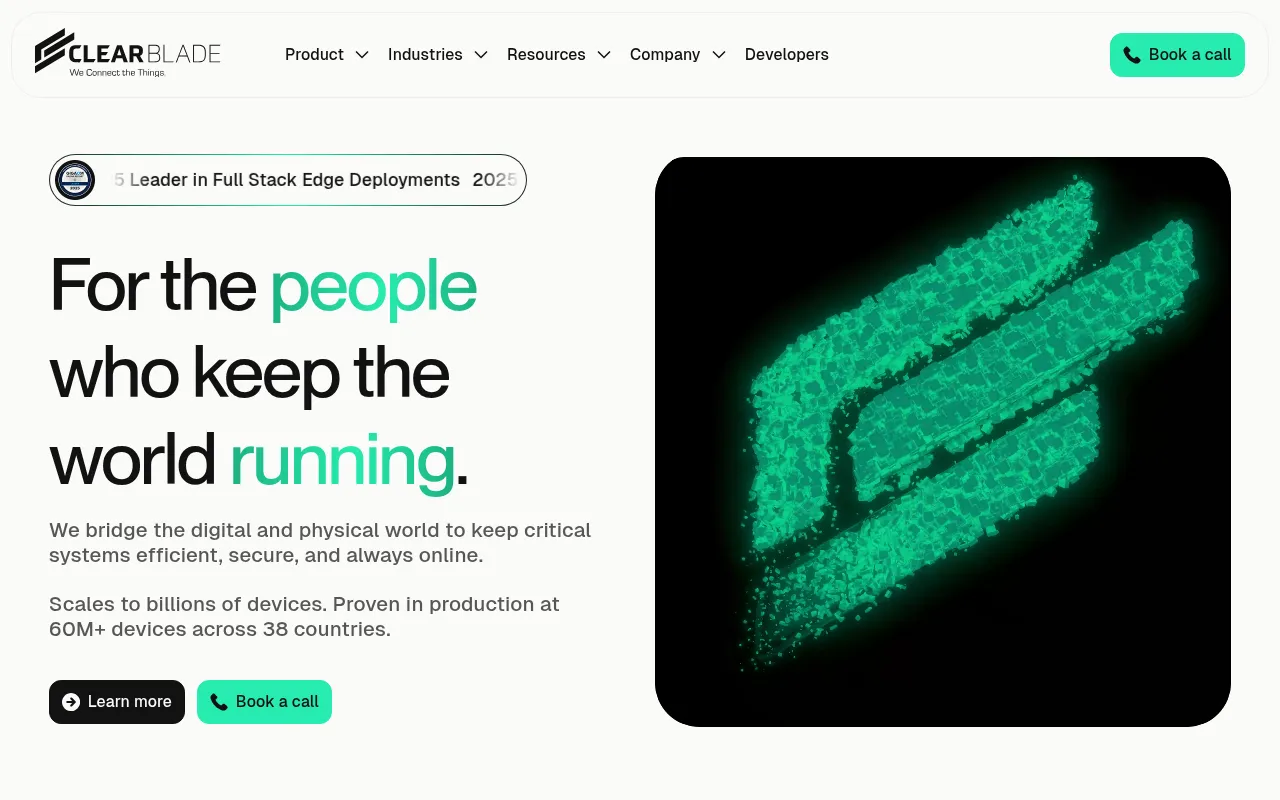Expand the Resources chevron arrow
1280x800 pixels.
click(604, 55)
